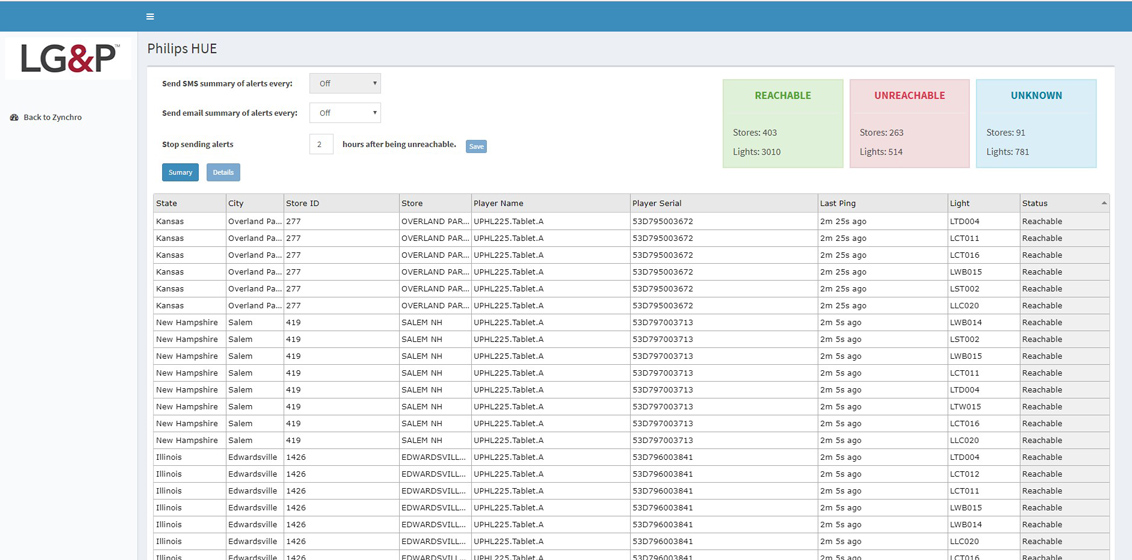1132x560 pixels.
Task: Click 'Lights: 514' in the Unreachable card
Action: tap(881, 152)
